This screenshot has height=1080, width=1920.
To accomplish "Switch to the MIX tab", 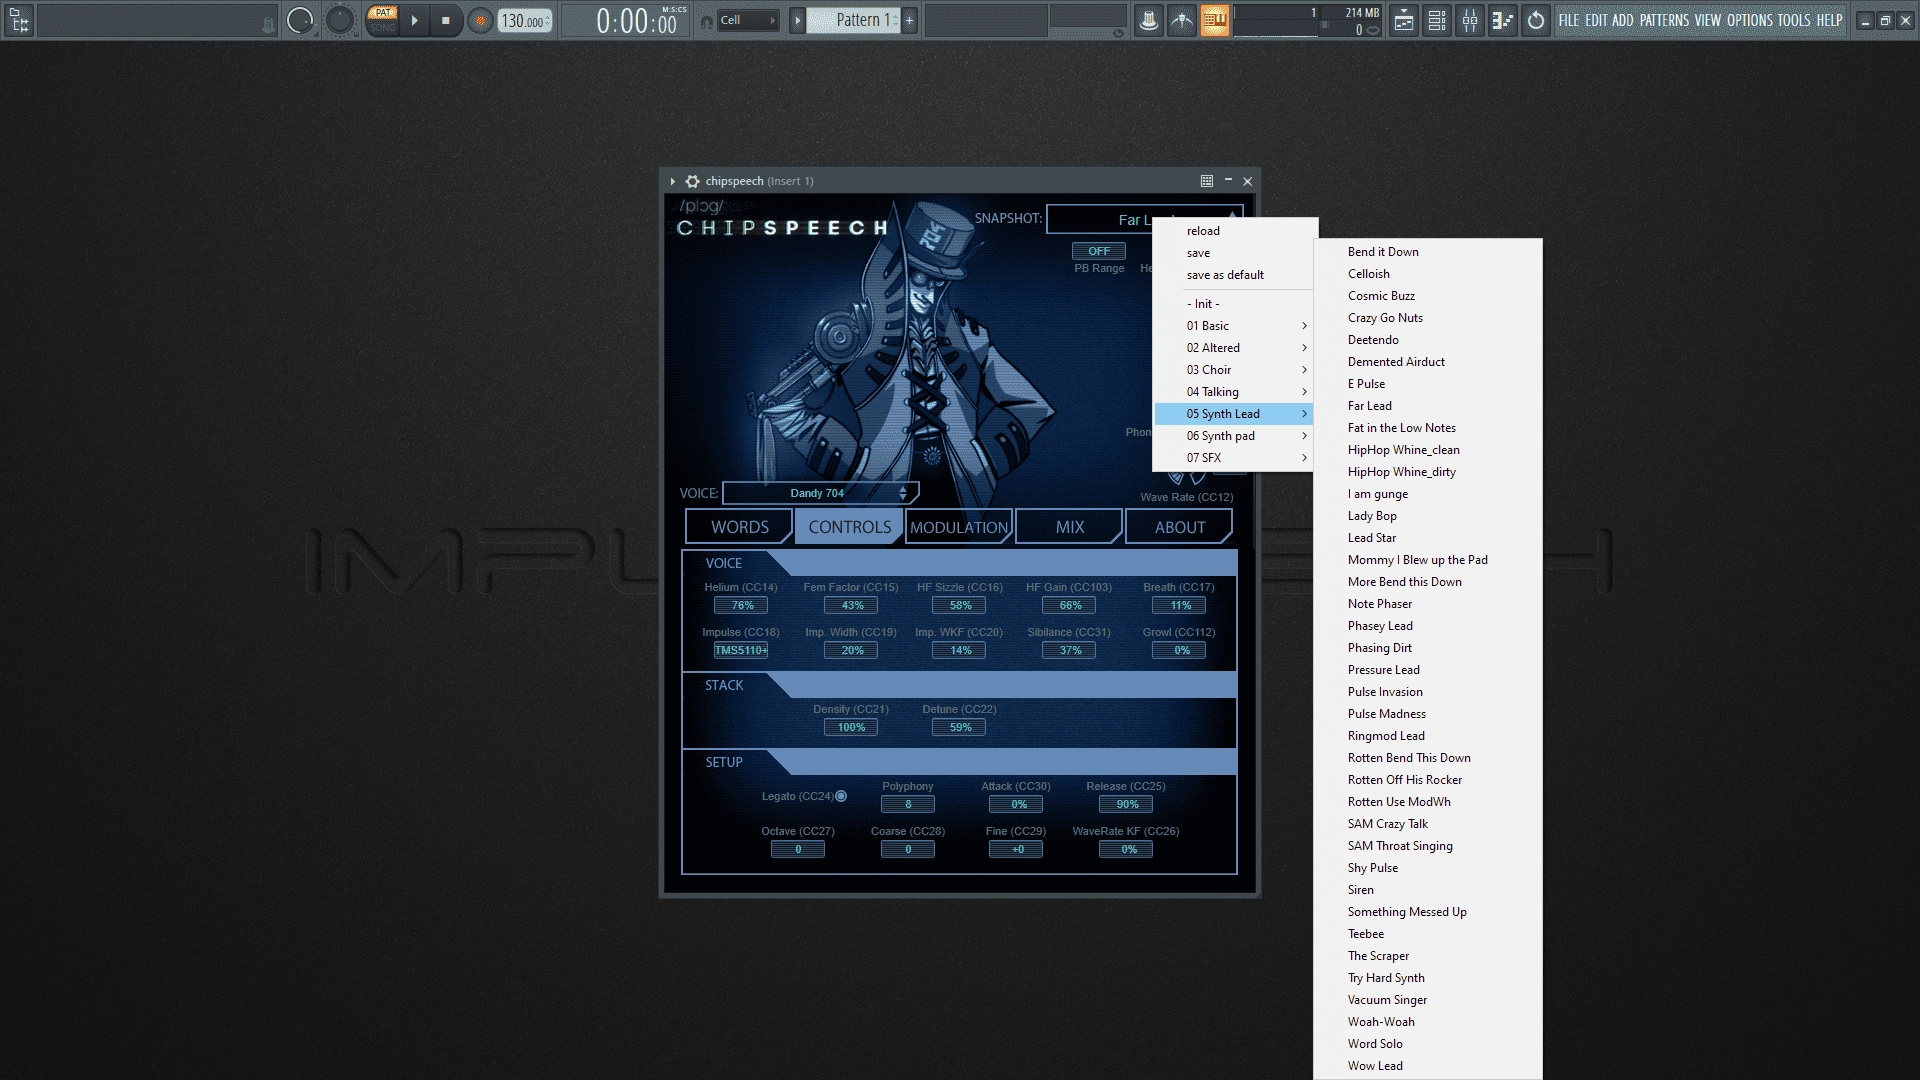I will pos(1069,527).
